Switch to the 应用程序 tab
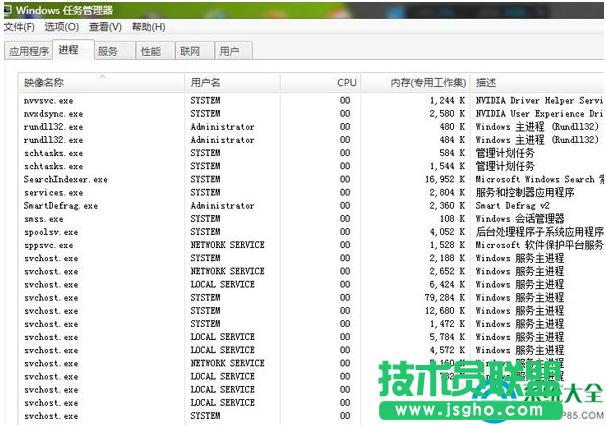 pyautogui.click(x=28, y=51)
